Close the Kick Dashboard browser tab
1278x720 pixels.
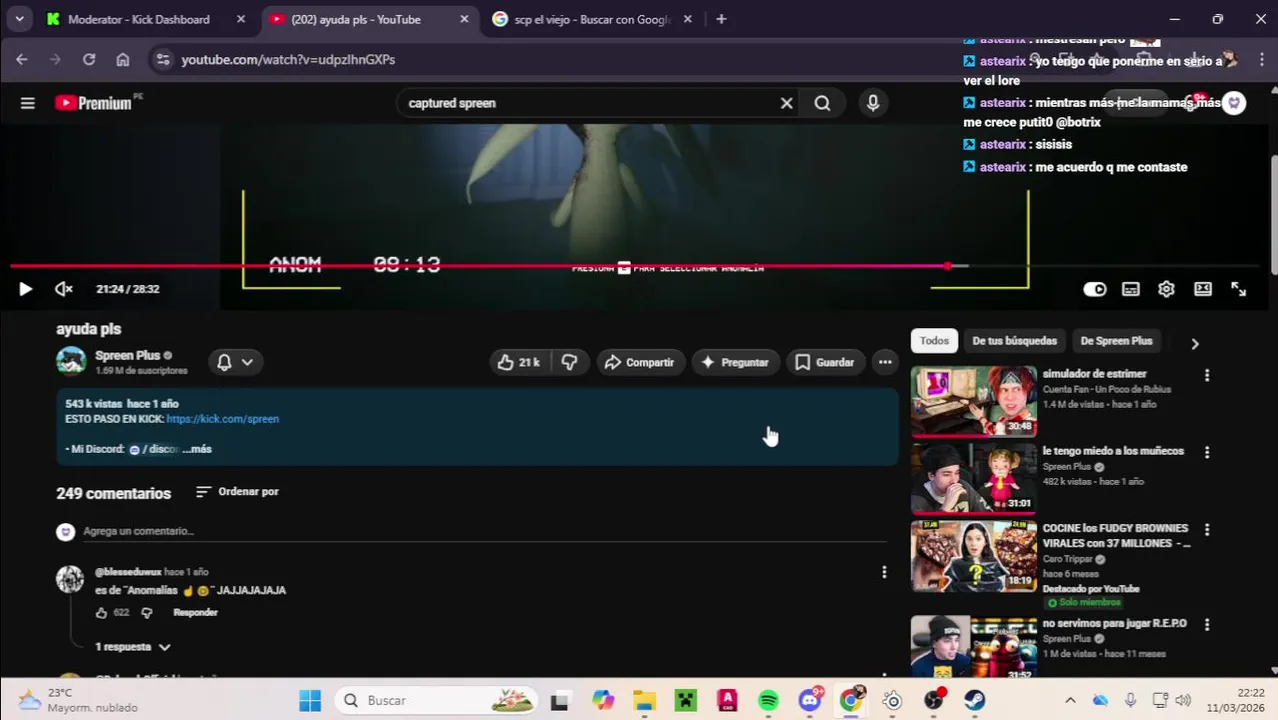[241, 19]
